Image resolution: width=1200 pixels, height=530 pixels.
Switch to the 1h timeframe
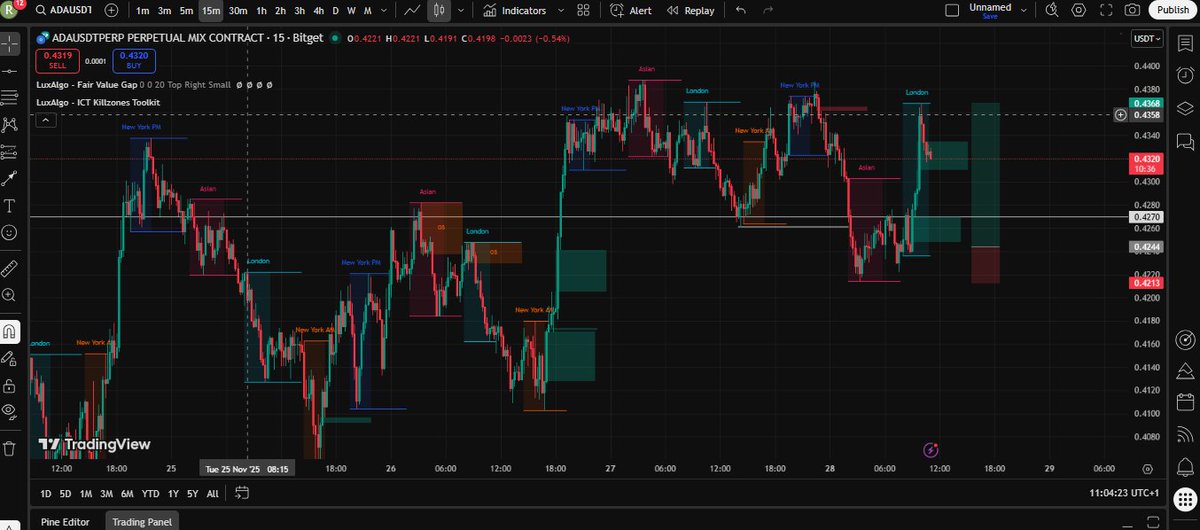tap(262, 10)
